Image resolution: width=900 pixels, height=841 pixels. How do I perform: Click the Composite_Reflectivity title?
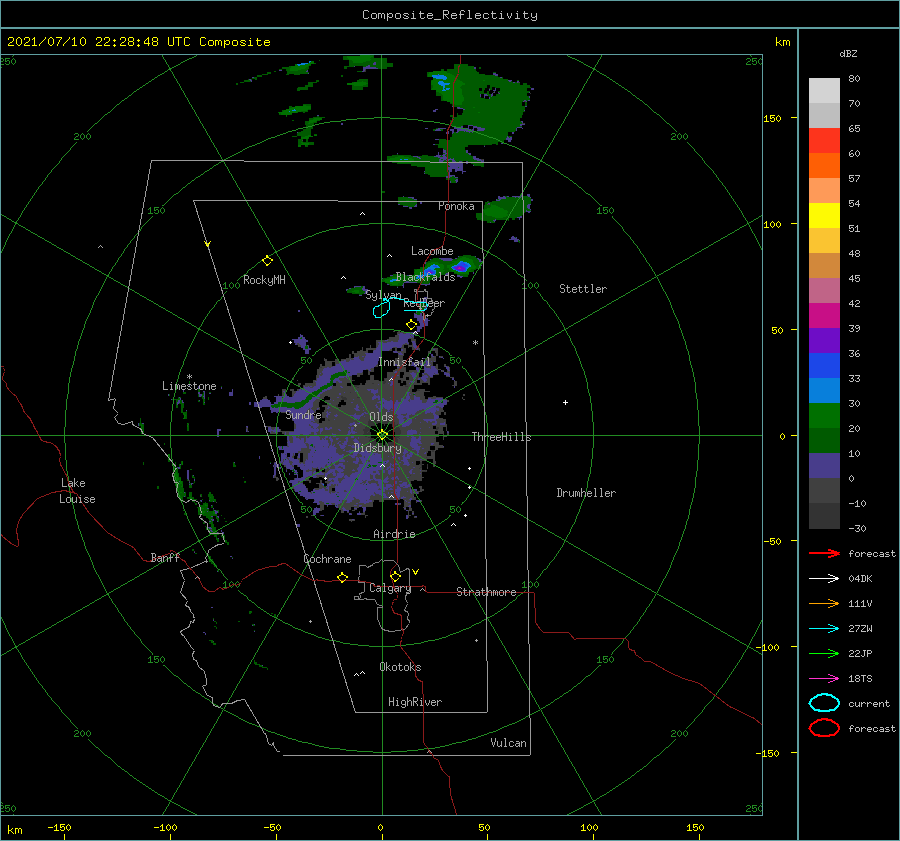click(449, 15)
